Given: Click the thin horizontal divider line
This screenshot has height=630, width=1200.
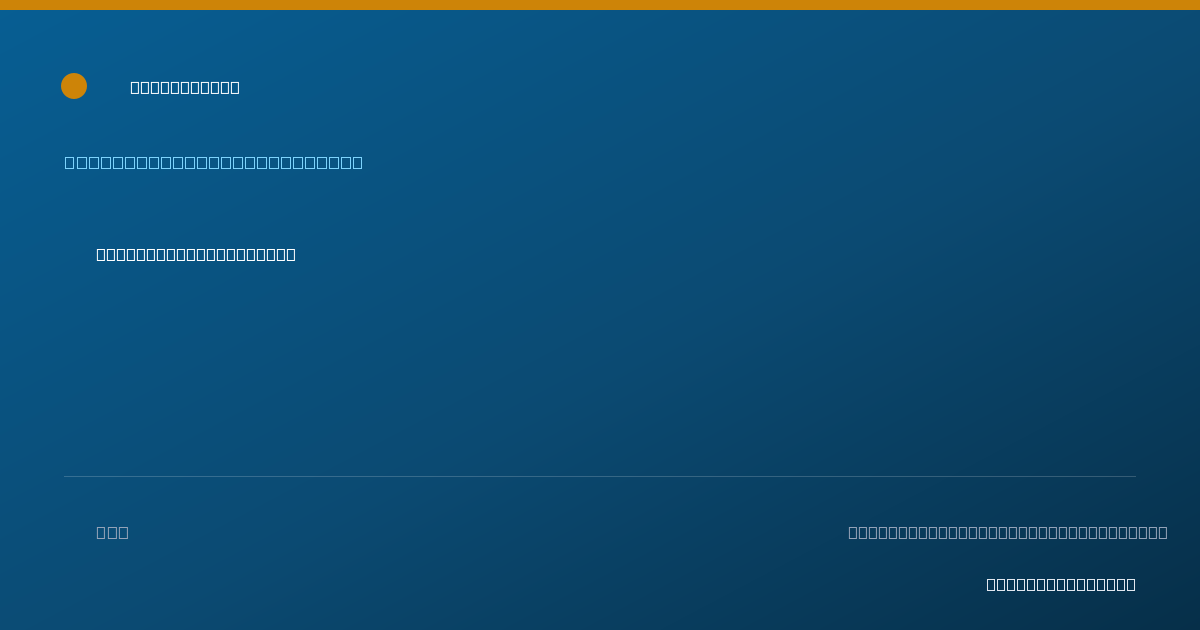Looking at the screenshot, I should (x=600, y=476).
